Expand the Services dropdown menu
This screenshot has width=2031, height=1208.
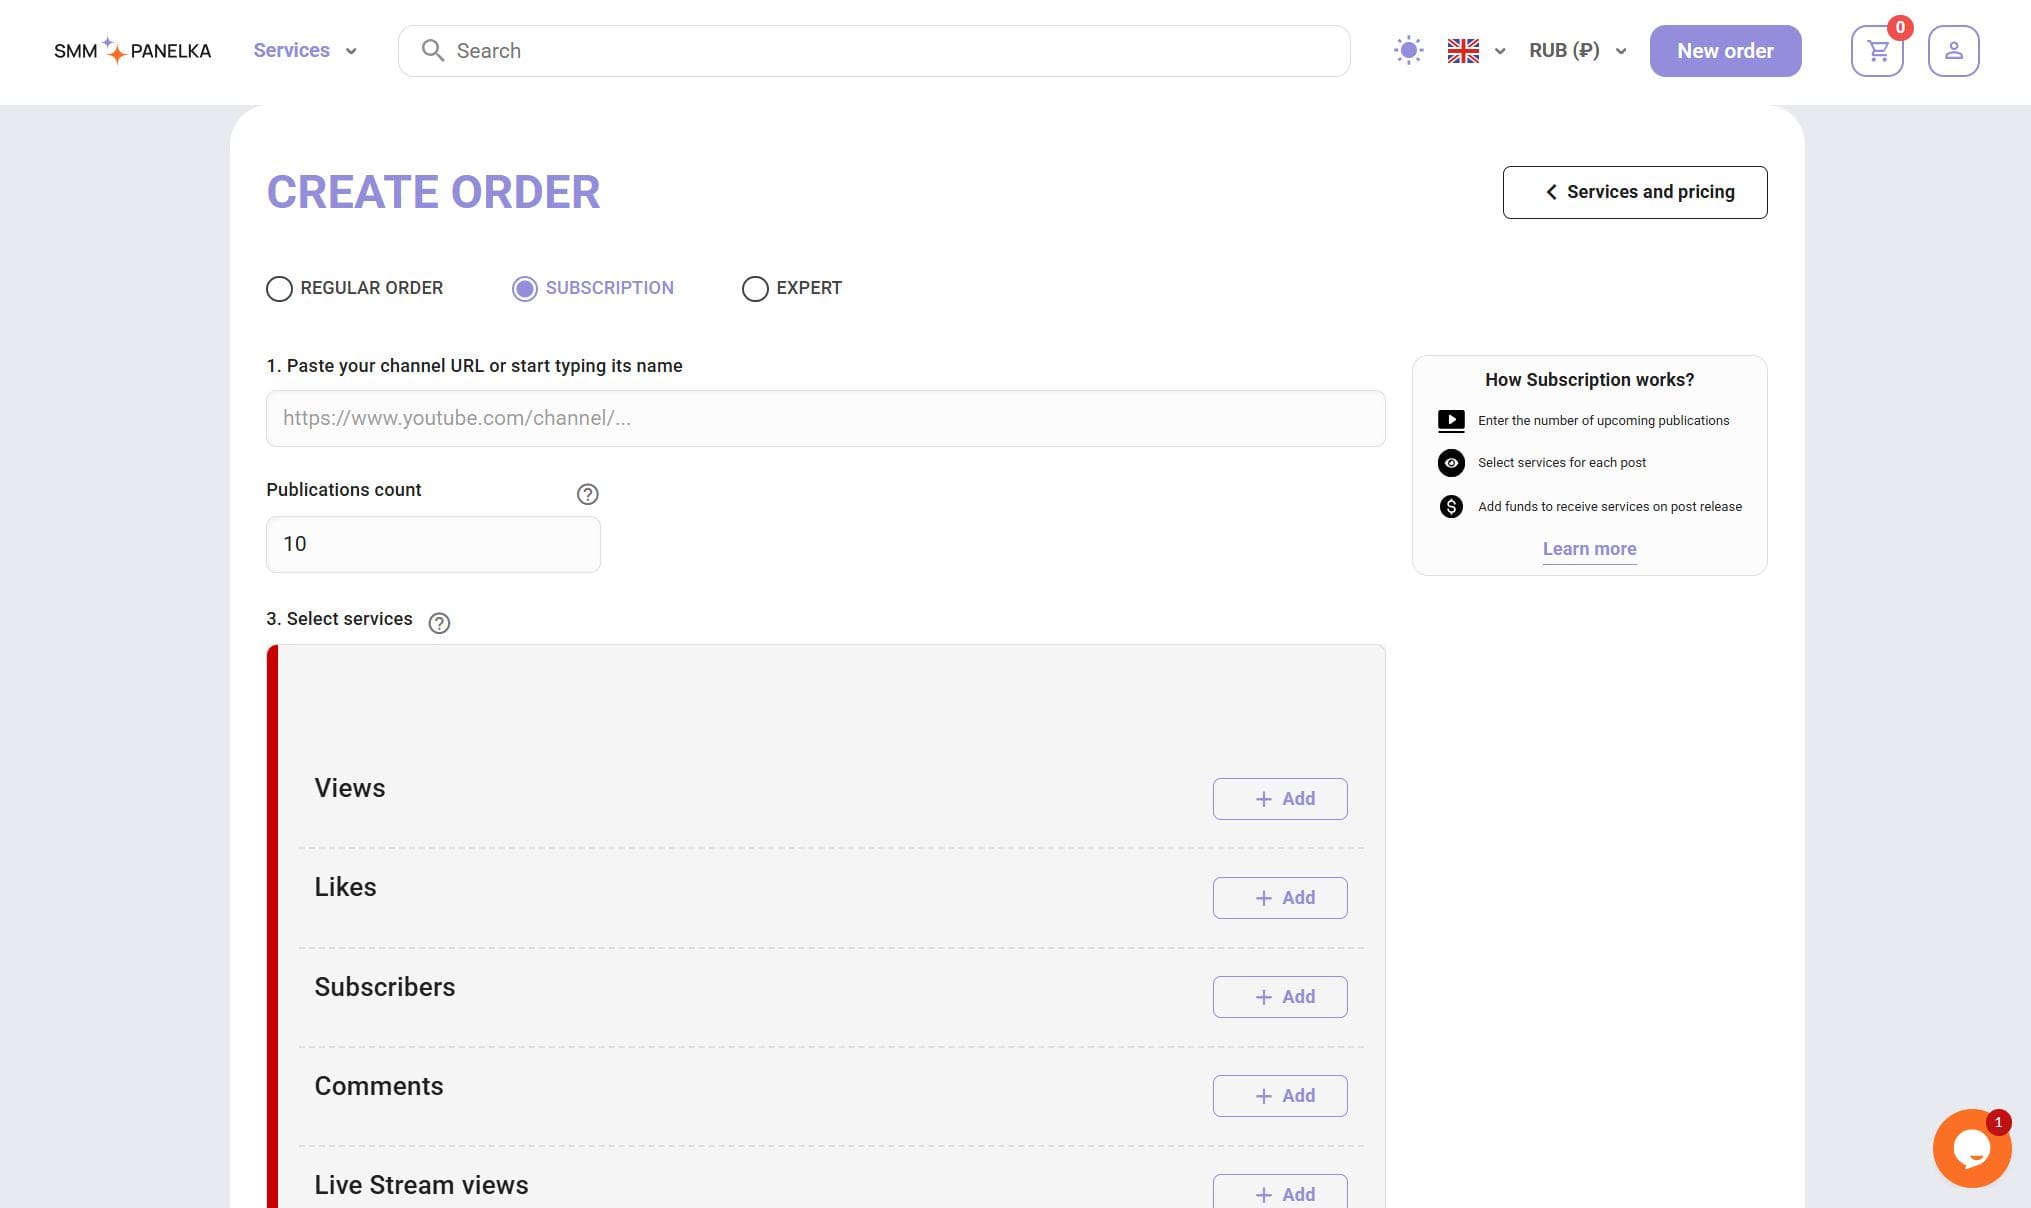[x=304, y=51]
